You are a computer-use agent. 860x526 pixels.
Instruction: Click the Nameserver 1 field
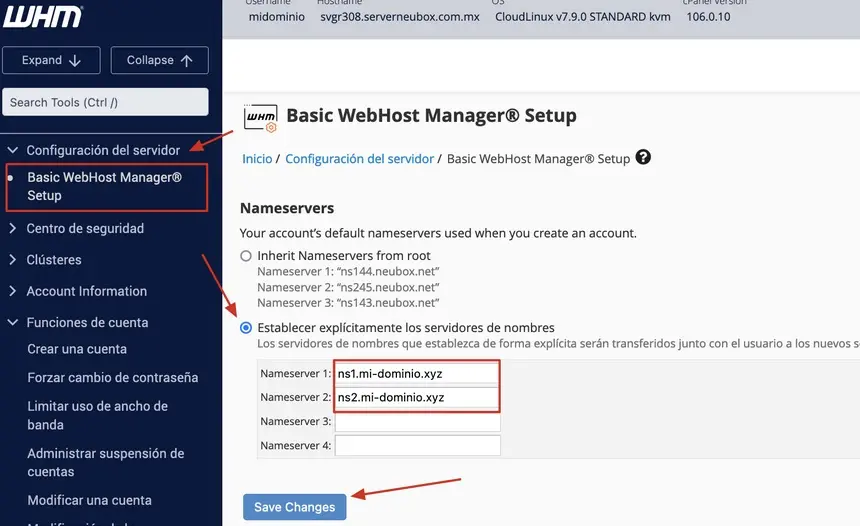[x=417, y=374]
